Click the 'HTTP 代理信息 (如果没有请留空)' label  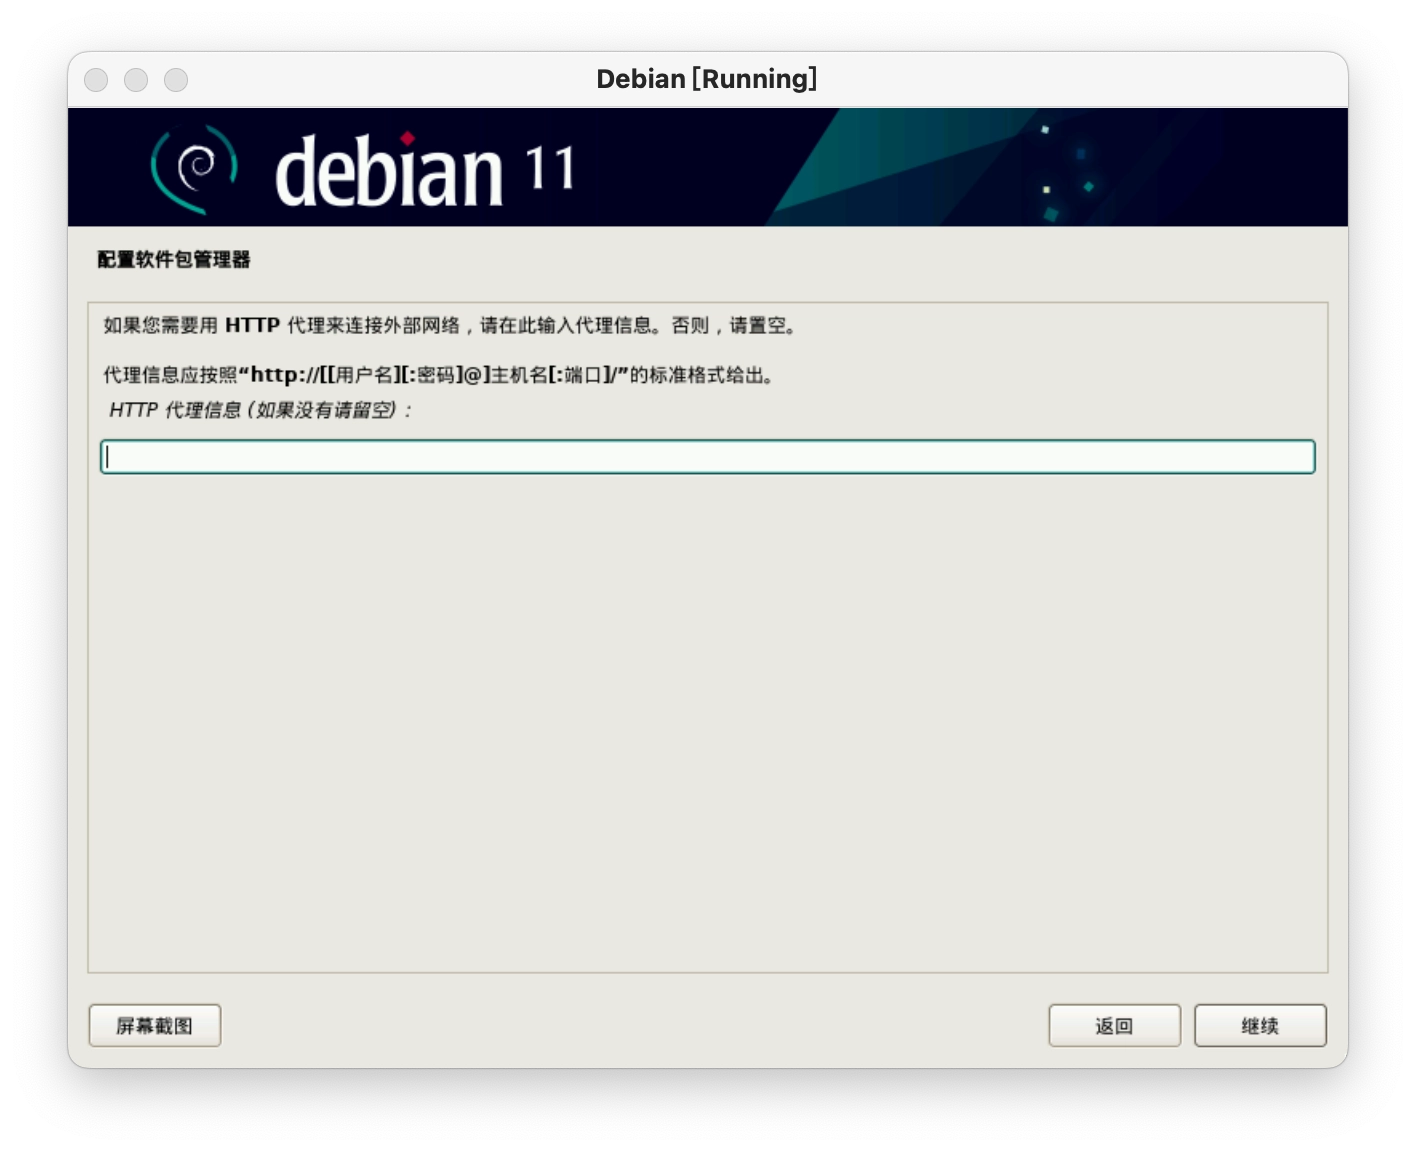point(261,410)
